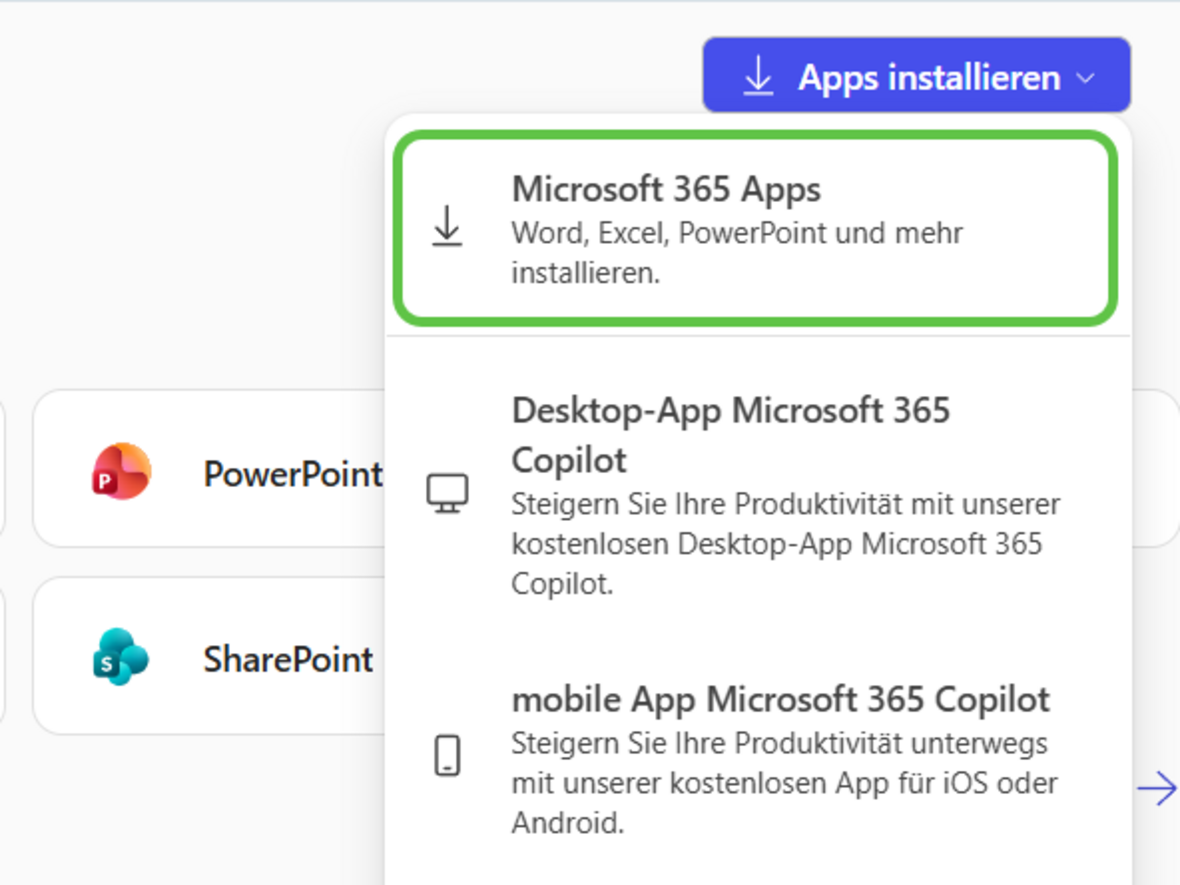The image size is (1180, 885).
Task: Open SharePoint via its text label
Action: tap(288, 659)
